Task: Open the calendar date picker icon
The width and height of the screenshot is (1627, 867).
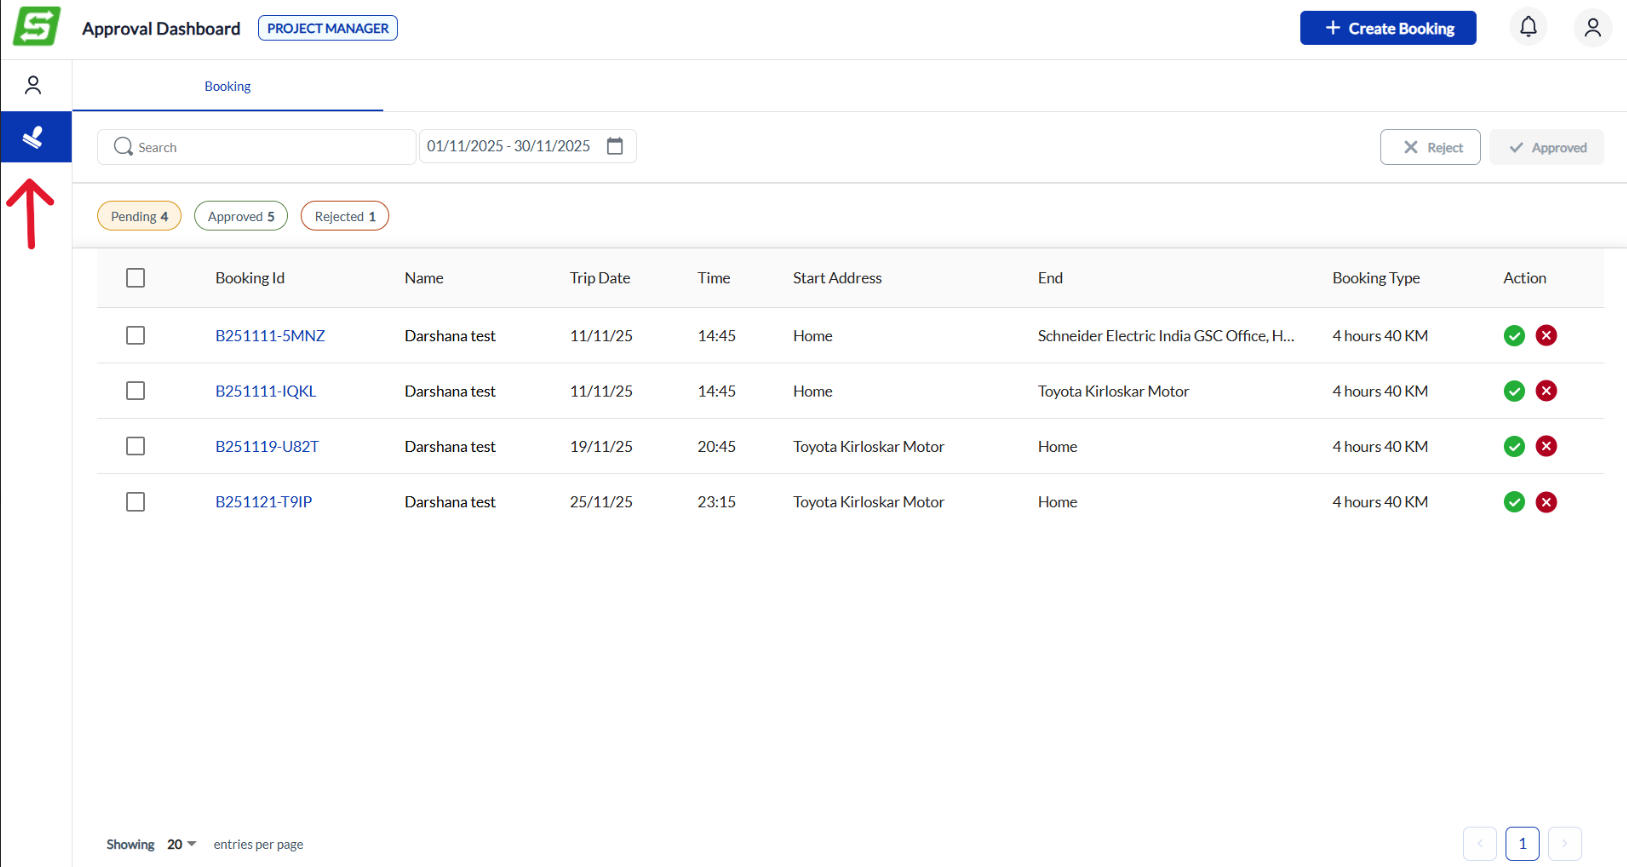Action: pos(615,146)
